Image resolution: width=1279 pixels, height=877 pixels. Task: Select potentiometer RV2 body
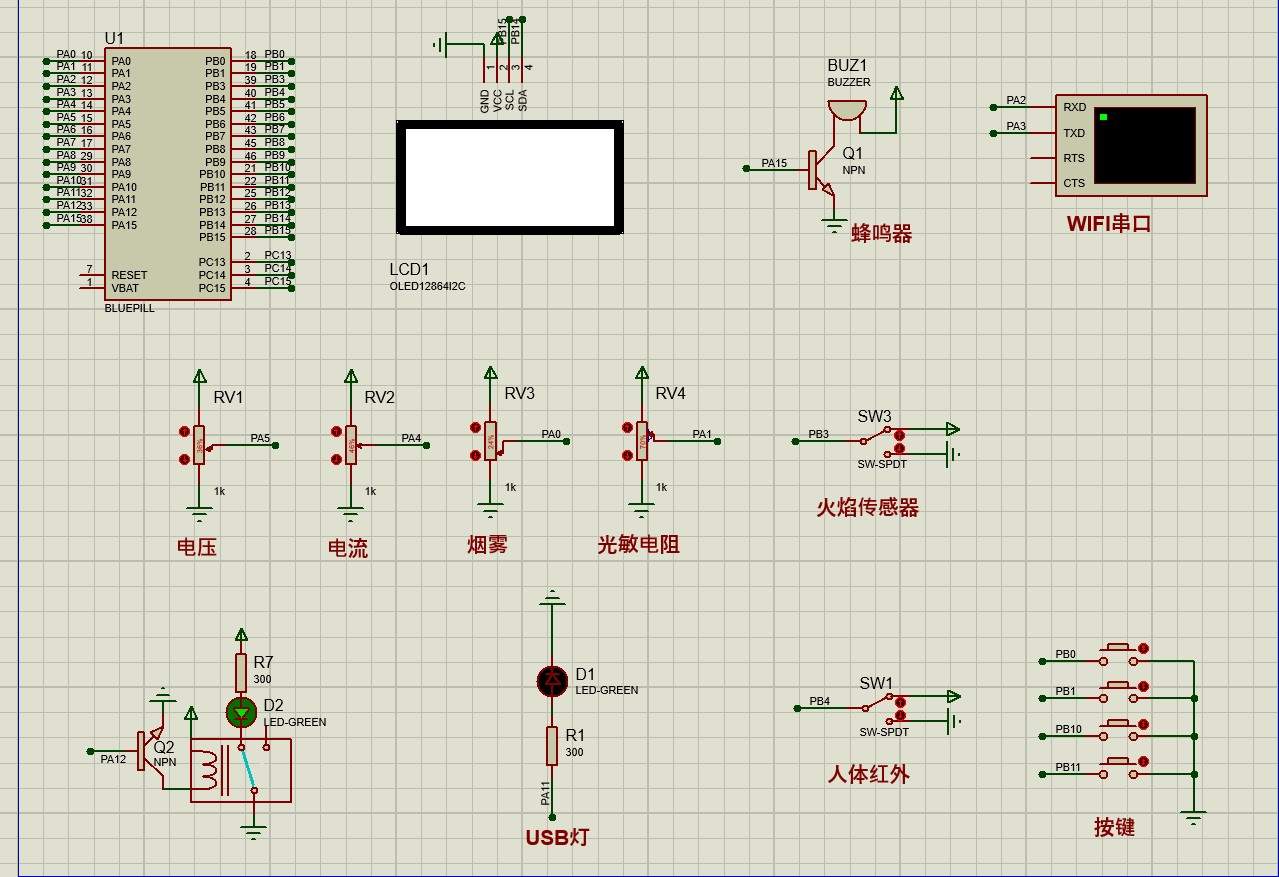[351, 445]
